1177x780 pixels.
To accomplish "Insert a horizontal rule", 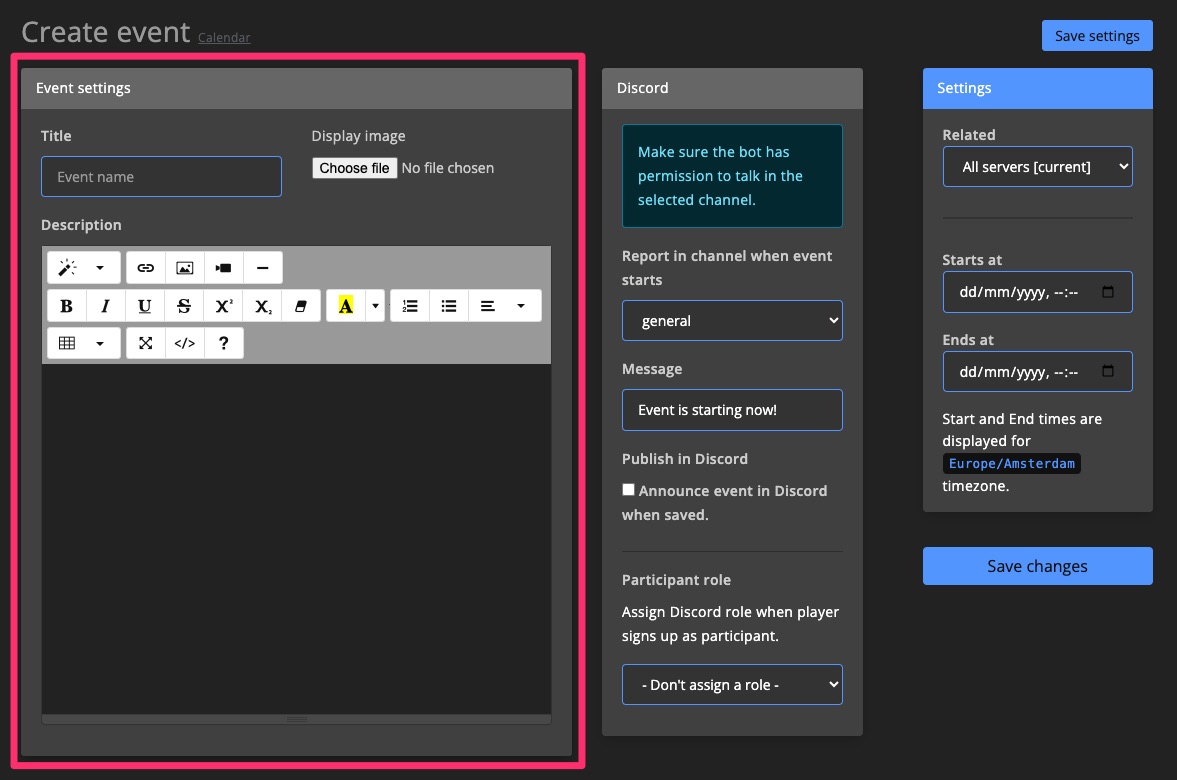I will coord(261,267).
